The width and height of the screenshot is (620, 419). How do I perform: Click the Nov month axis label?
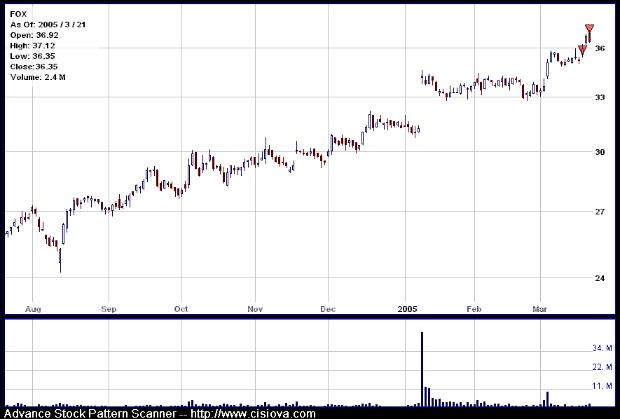(255, 309)
